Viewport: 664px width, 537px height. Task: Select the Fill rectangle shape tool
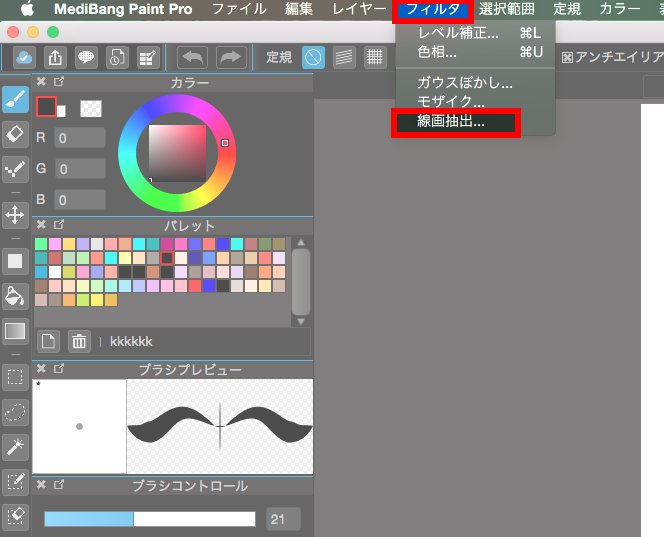coord(15,261)
